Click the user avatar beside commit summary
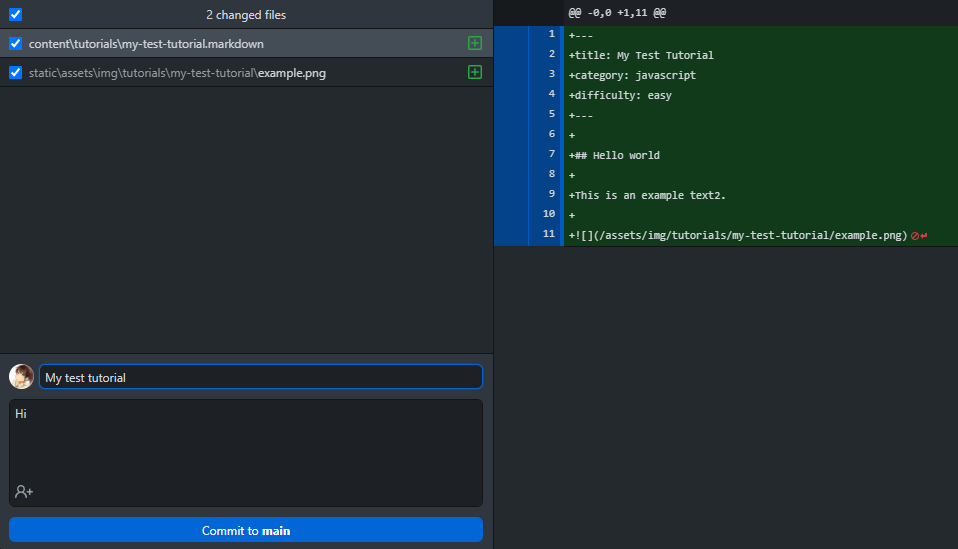 (x=21, y=377)
